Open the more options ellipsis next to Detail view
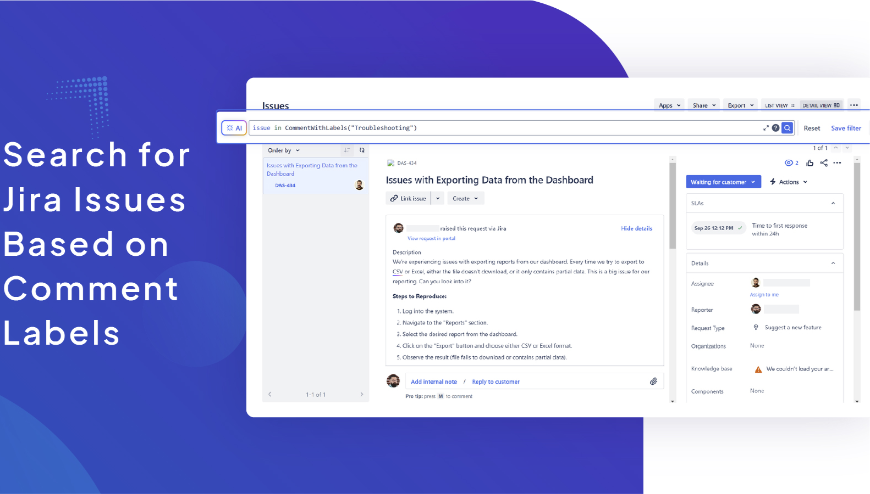This screenshot has height=494, width=870. tap(854, 105)
